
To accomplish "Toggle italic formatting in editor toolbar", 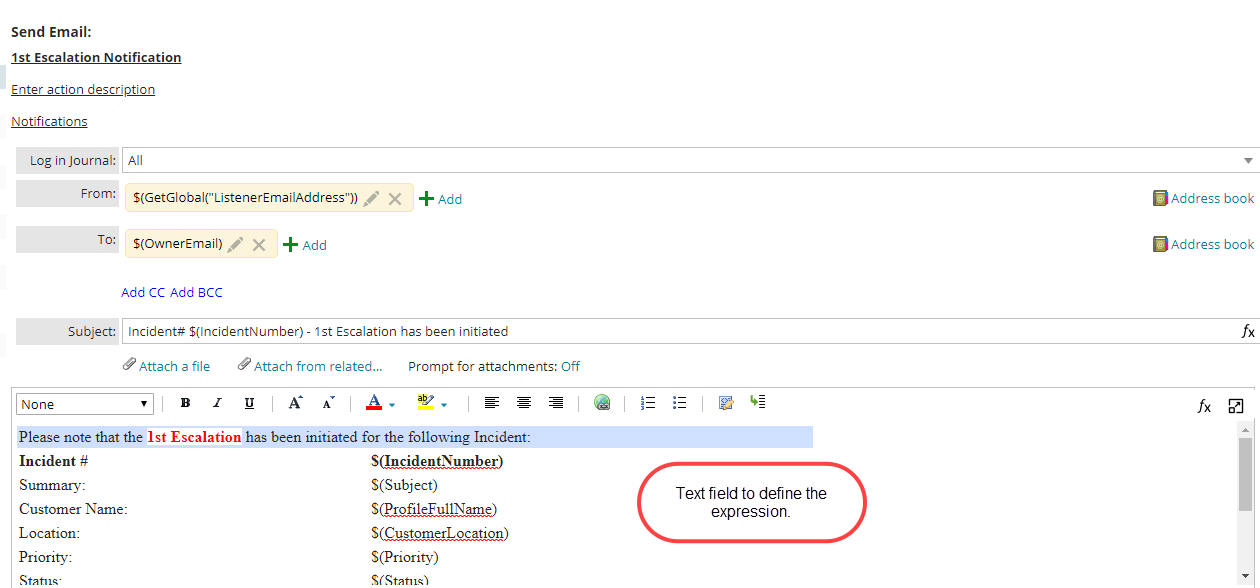I will tap(217, 403).
